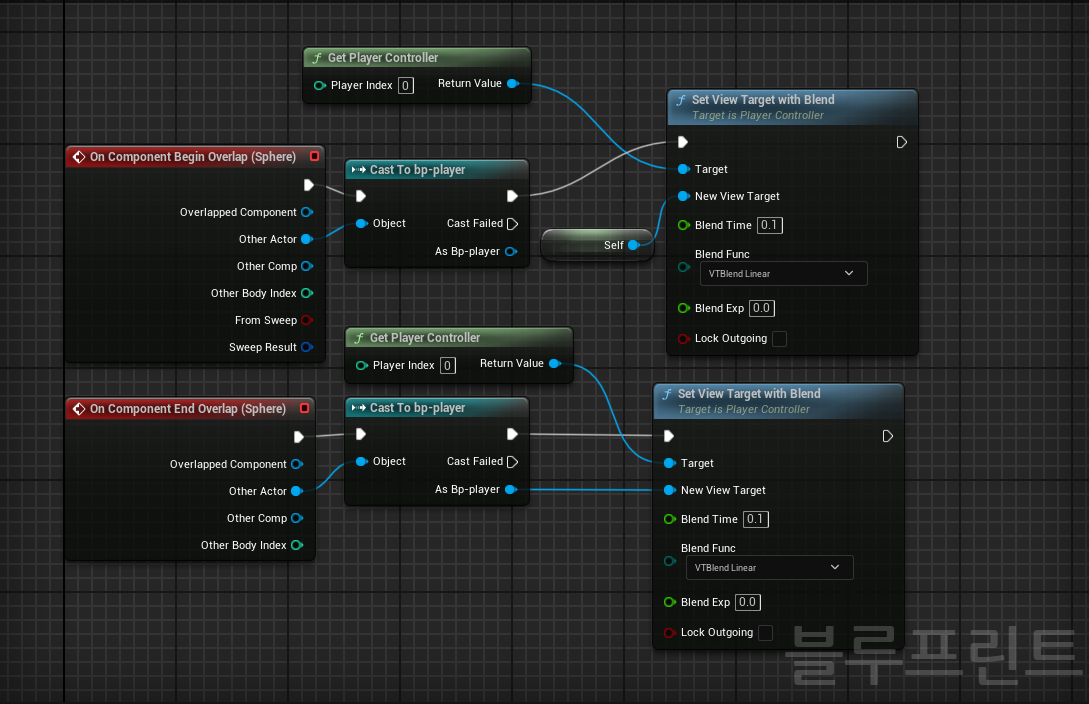The image size is (1089, 704).
Task: Click Player Index pin on lower Get Player Controller
Action: click(x=362, y=365)
